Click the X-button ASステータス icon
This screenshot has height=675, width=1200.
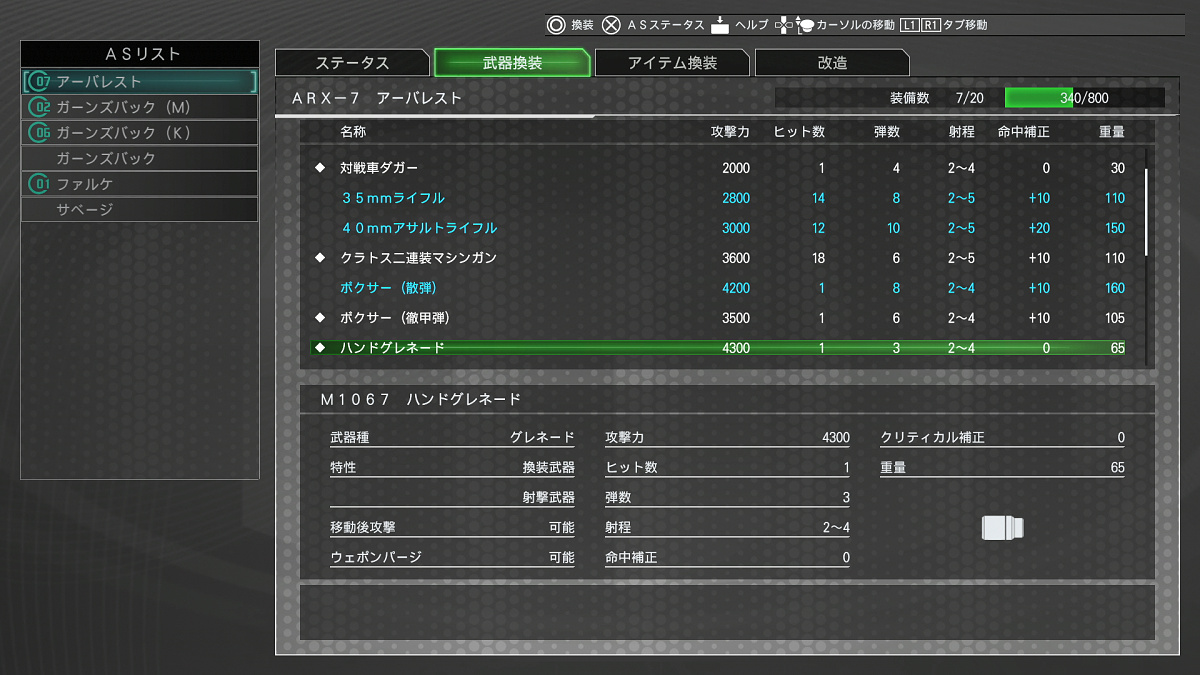(610, 26)
